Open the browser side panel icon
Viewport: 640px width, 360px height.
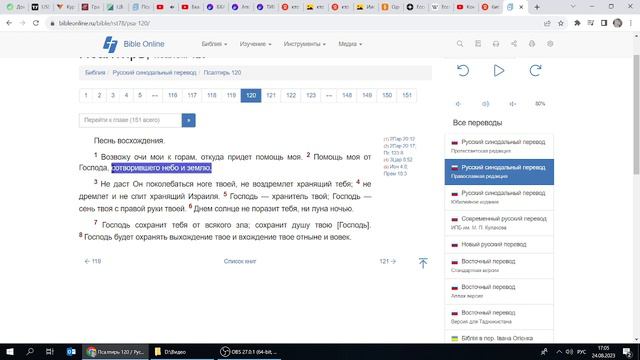[x=604, y=23]
